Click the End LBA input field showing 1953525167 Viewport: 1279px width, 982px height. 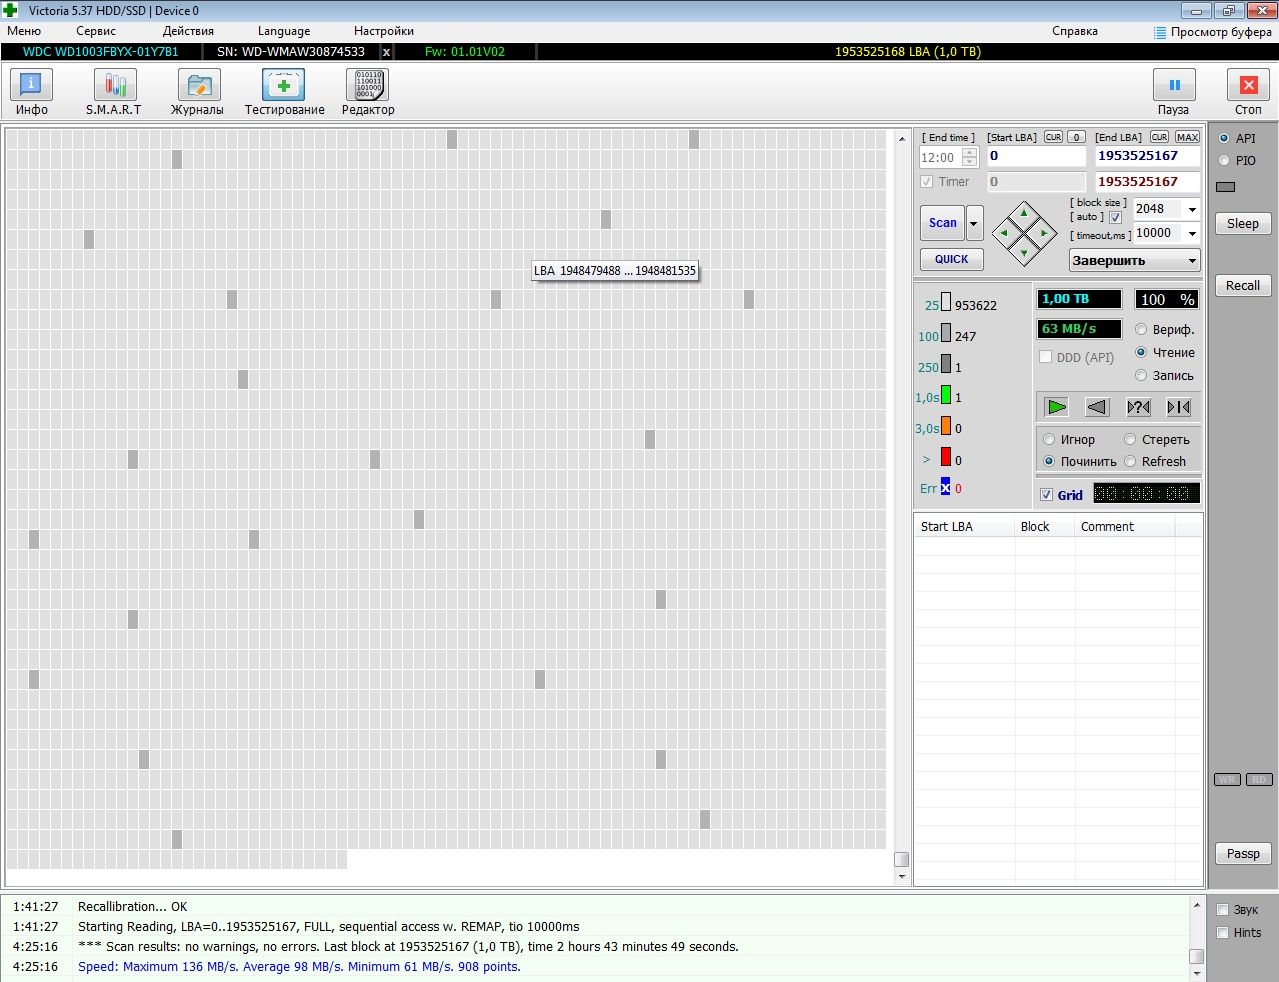pos(1147,156)
